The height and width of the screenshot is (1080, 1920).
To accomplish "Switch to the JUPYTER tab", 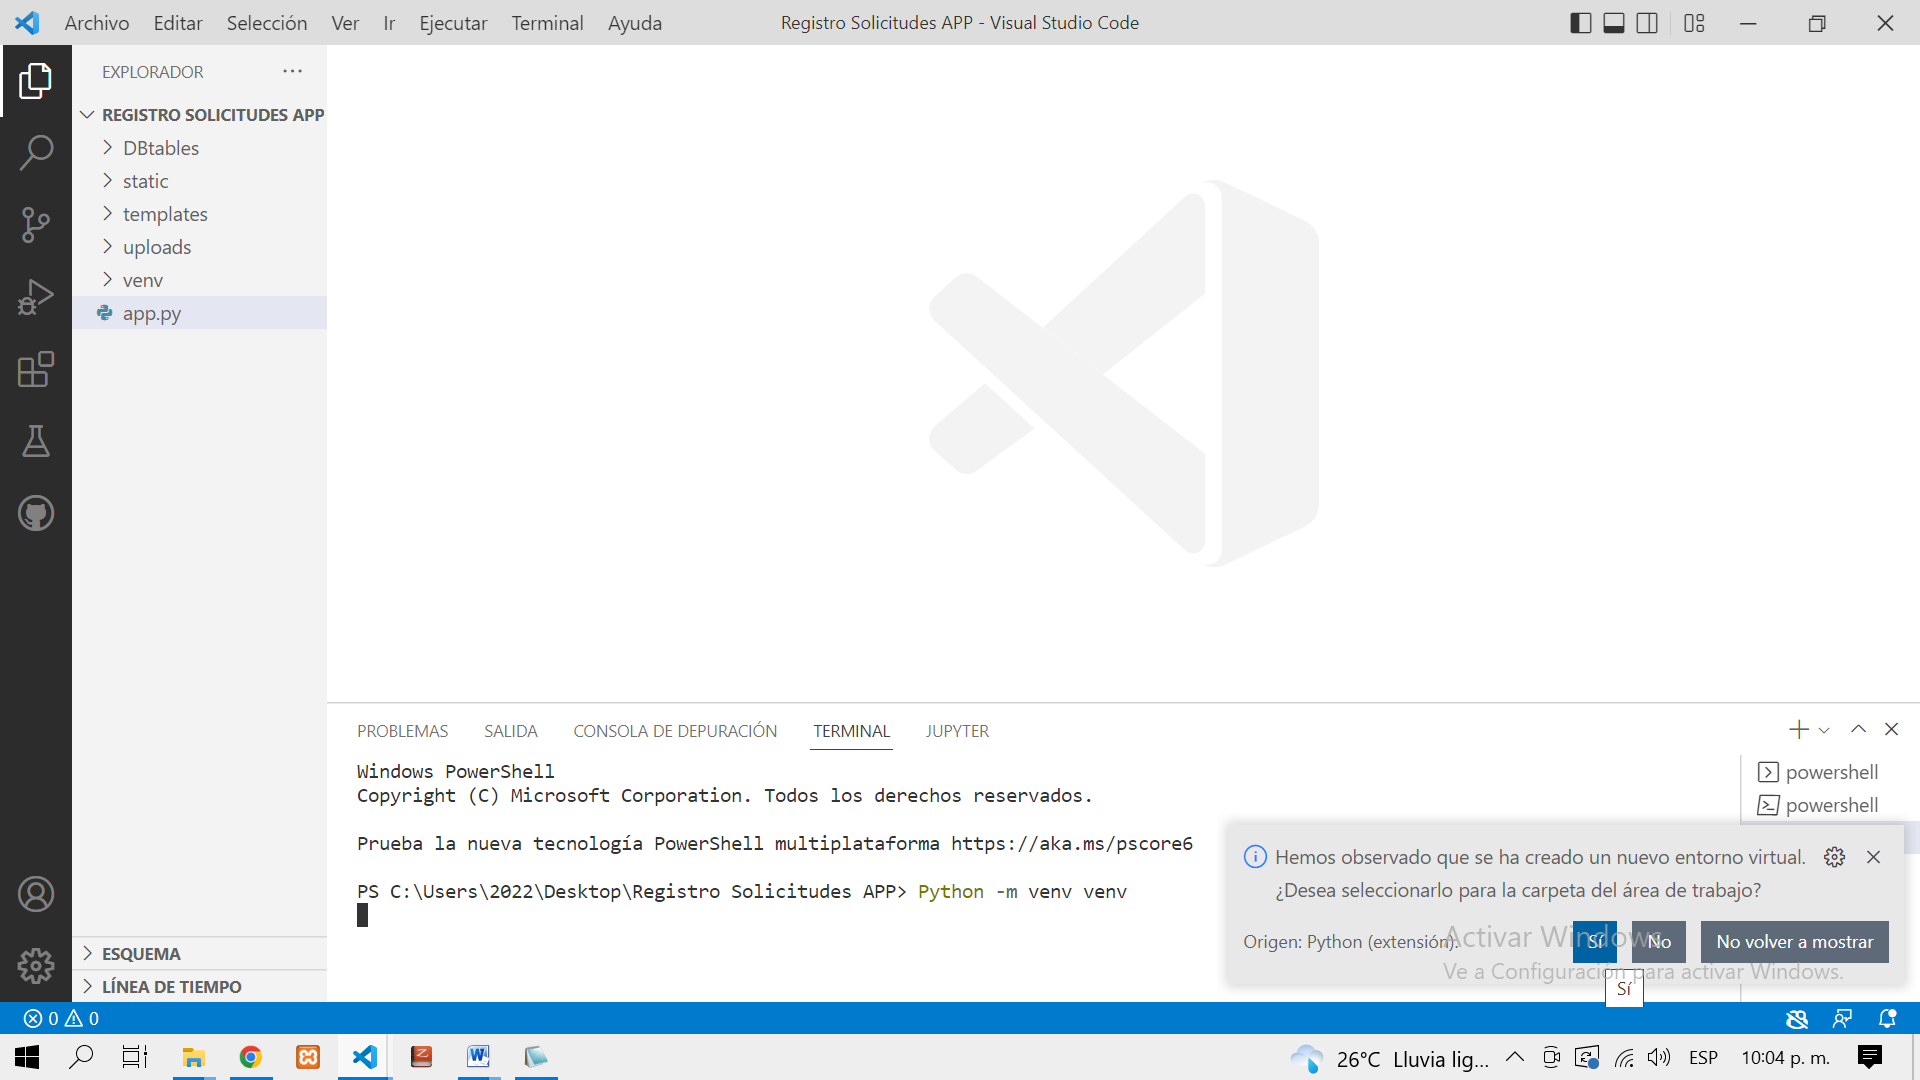I will point(956,731).
